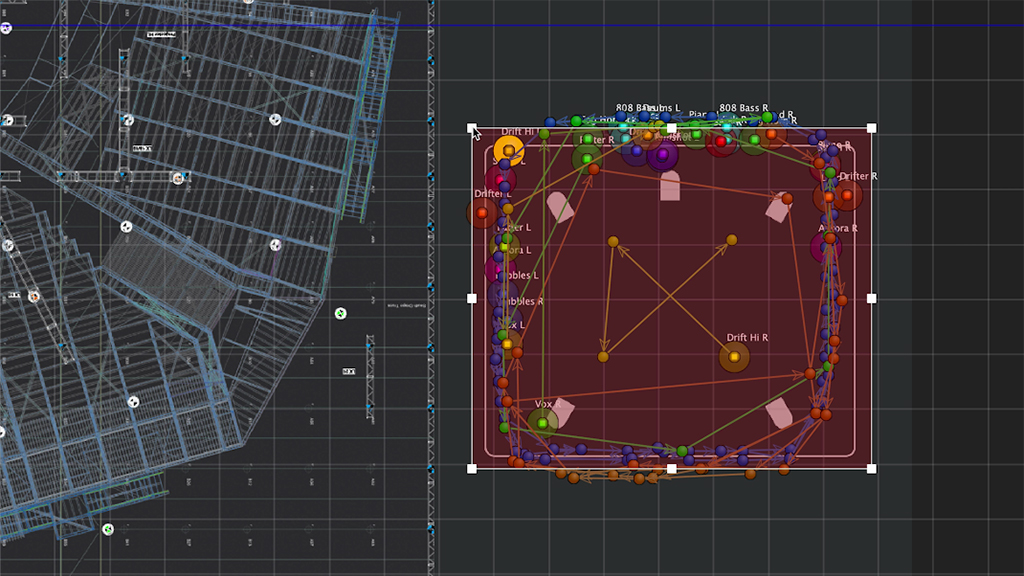Image resolution: width=1024 pixels, height=576 pixels.
Task: Select the top-right yellow trajectory waypoint inside room
Action: 731,240
